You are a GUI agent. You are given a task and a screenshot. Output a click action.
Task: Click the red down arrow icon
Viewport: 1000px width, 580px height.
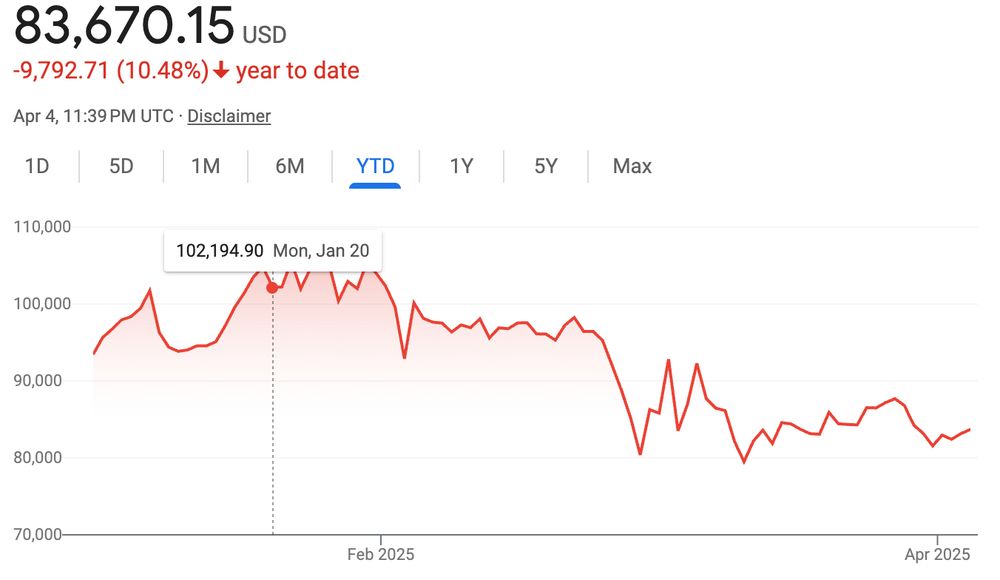(221, 70)
